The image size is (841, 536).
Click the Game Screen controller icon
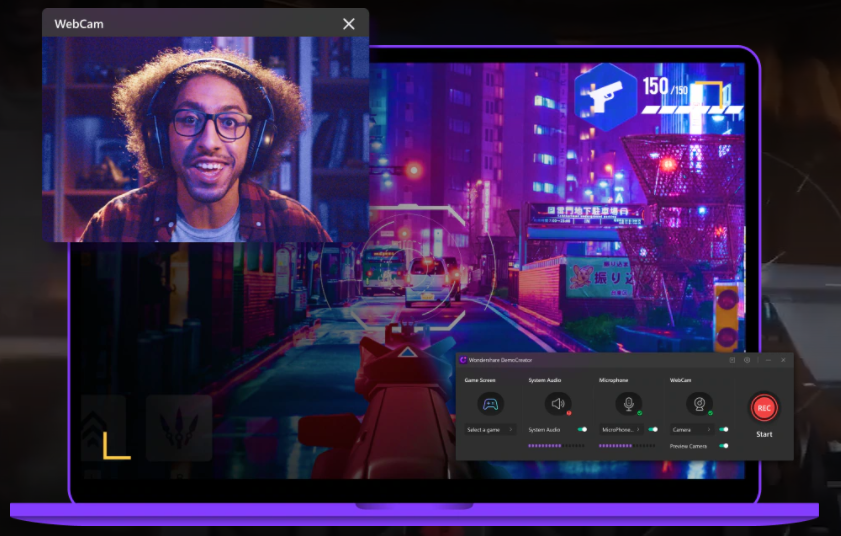pos(490,404)
